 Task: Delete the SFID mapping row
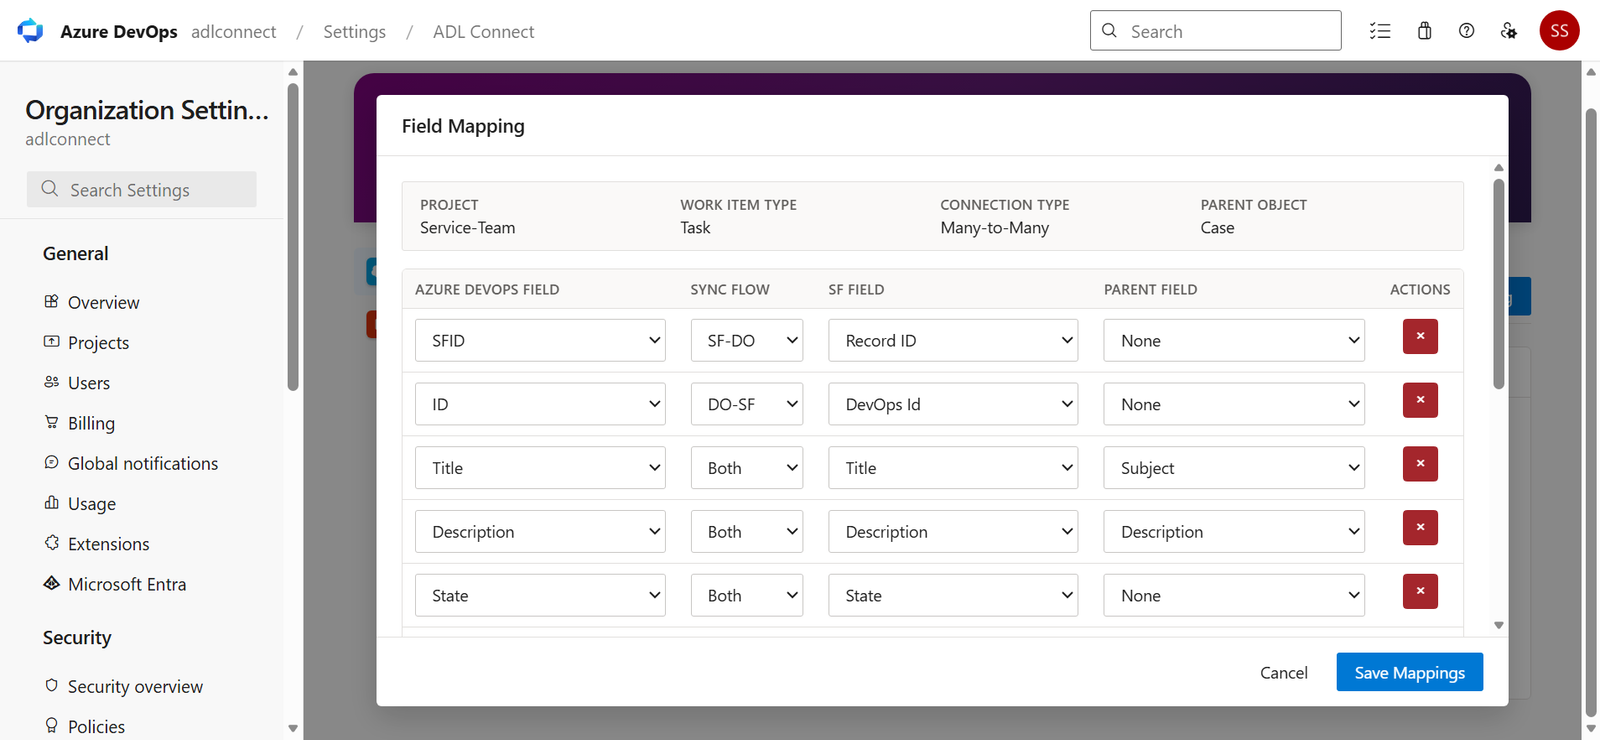click(x=1420, y=336)
